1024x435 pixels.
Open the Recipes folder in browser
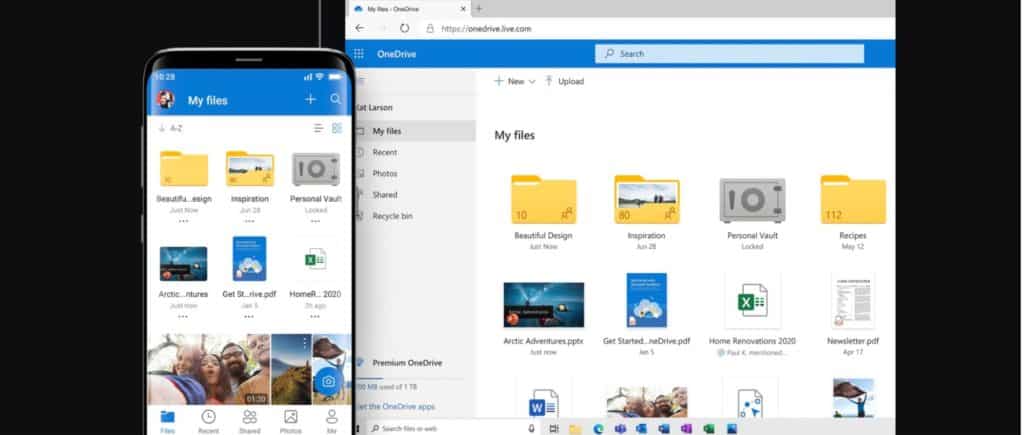[854, 199]
